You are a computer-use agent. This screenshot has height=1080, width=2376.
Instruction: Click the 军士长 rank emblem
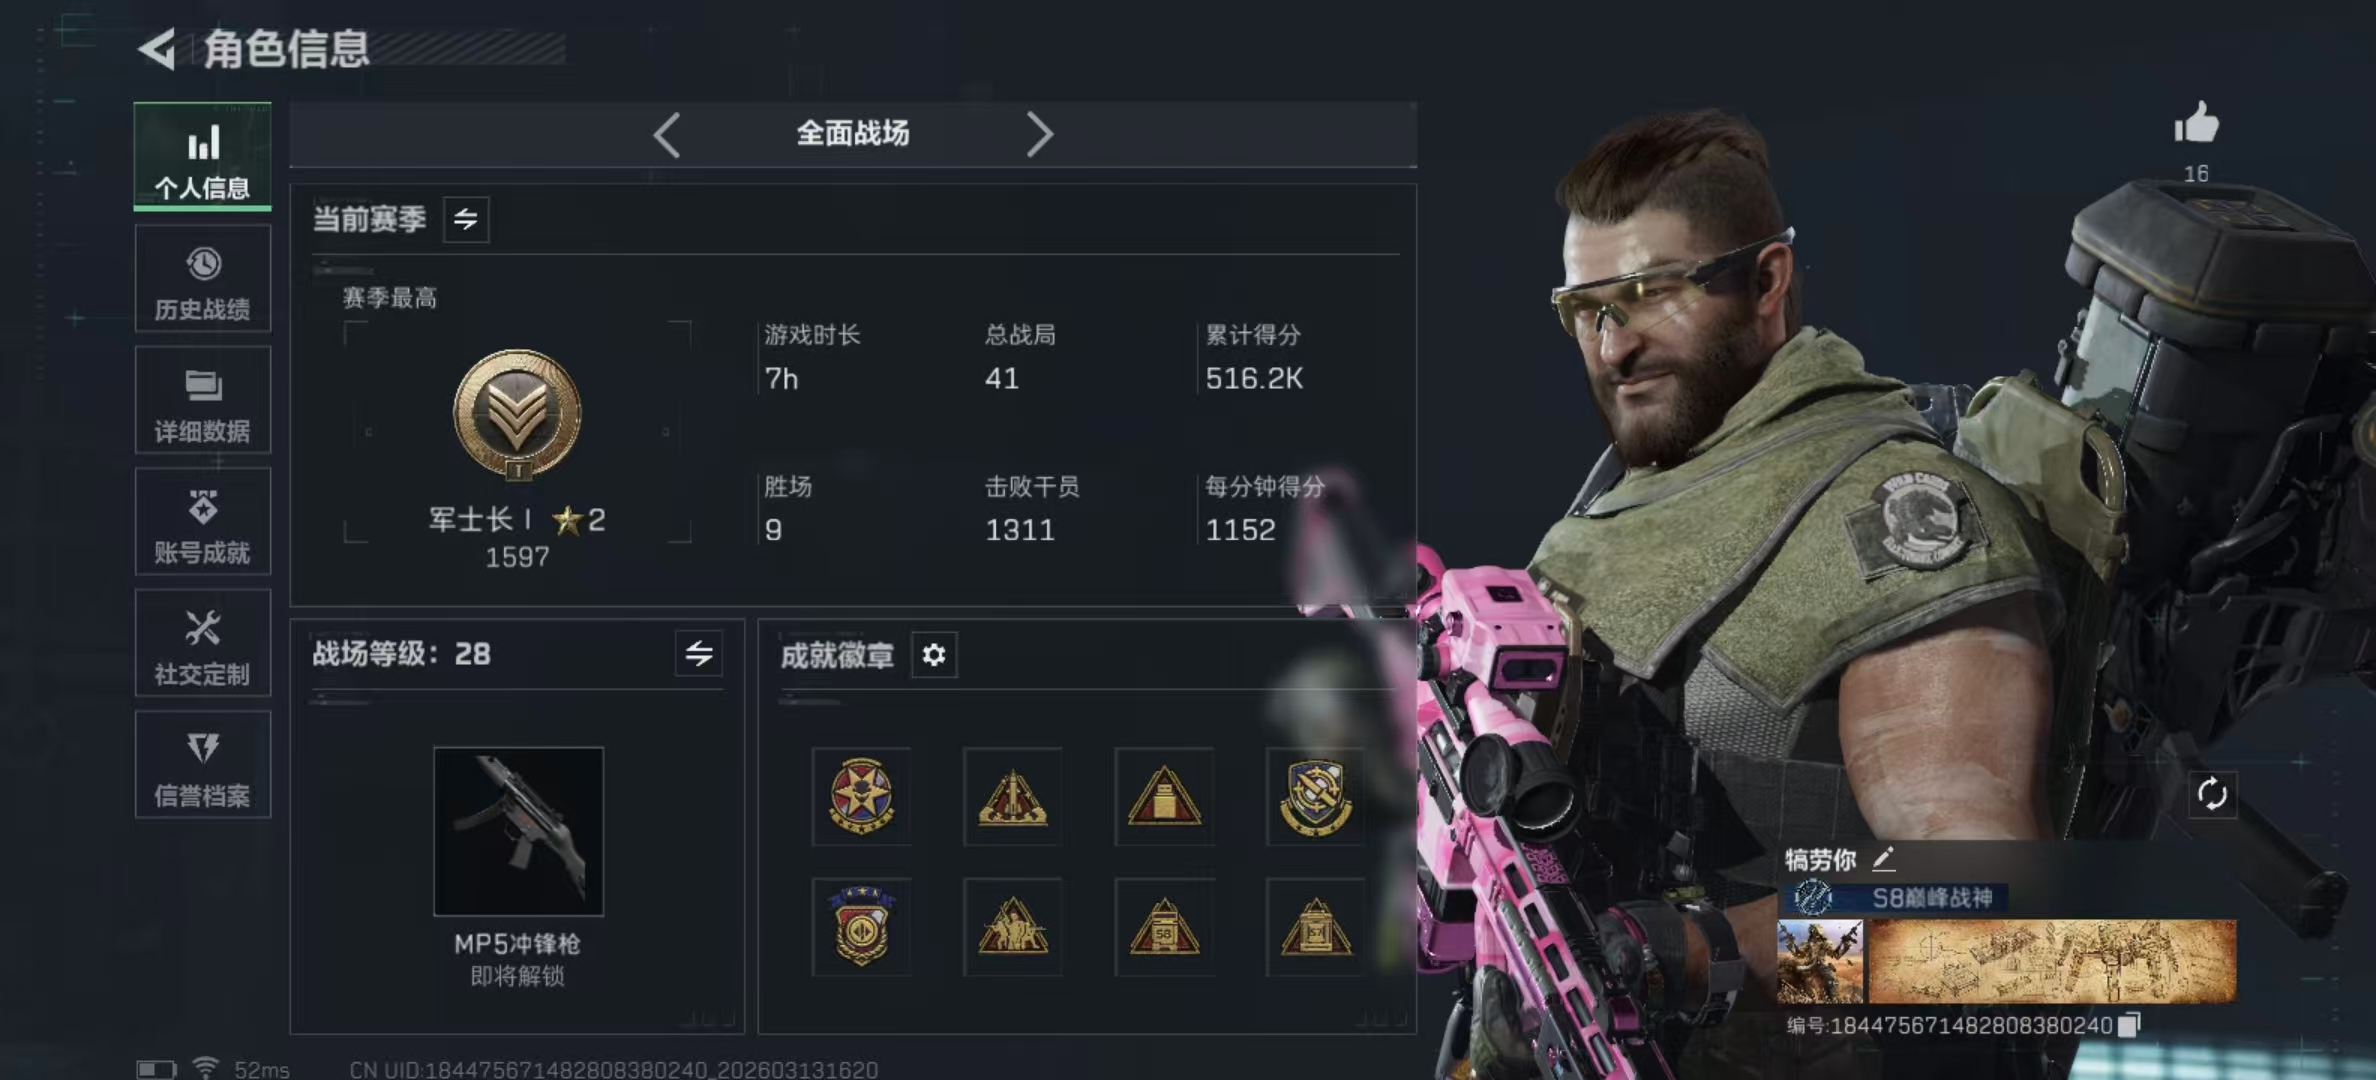(x=517, y=414)
